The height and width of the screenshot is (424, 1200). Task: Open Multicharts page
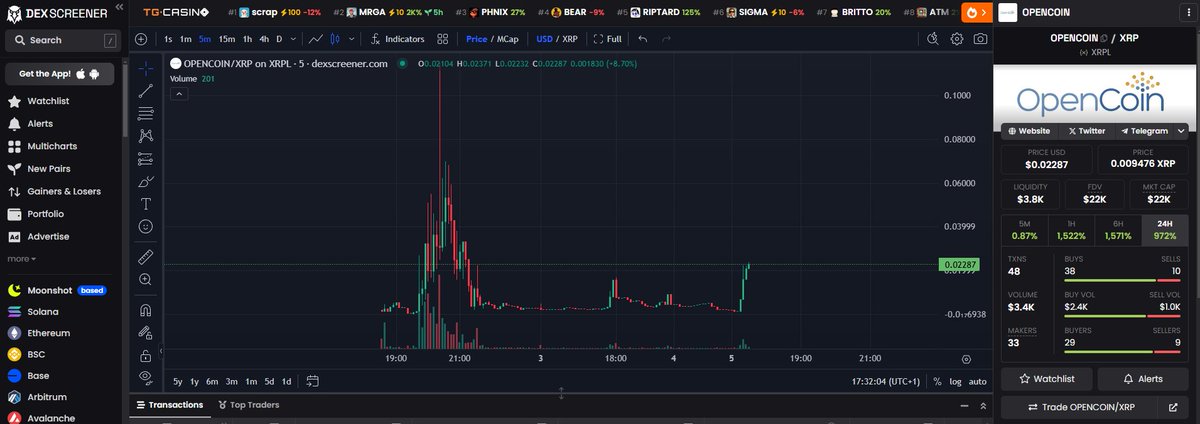coord(52,146)
